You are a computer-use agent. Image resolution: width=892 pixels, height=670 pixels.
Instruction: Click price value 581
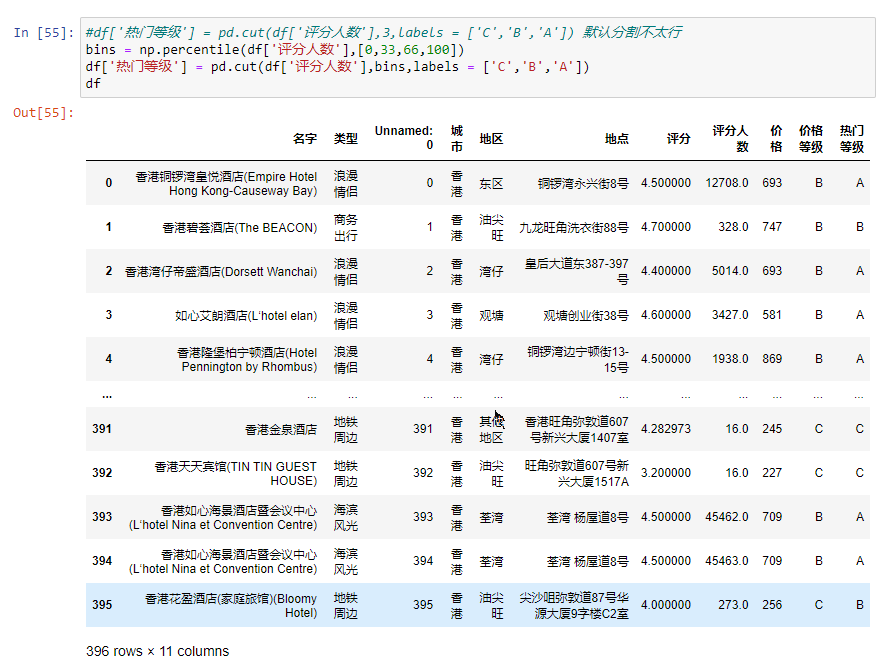(773, 315)
